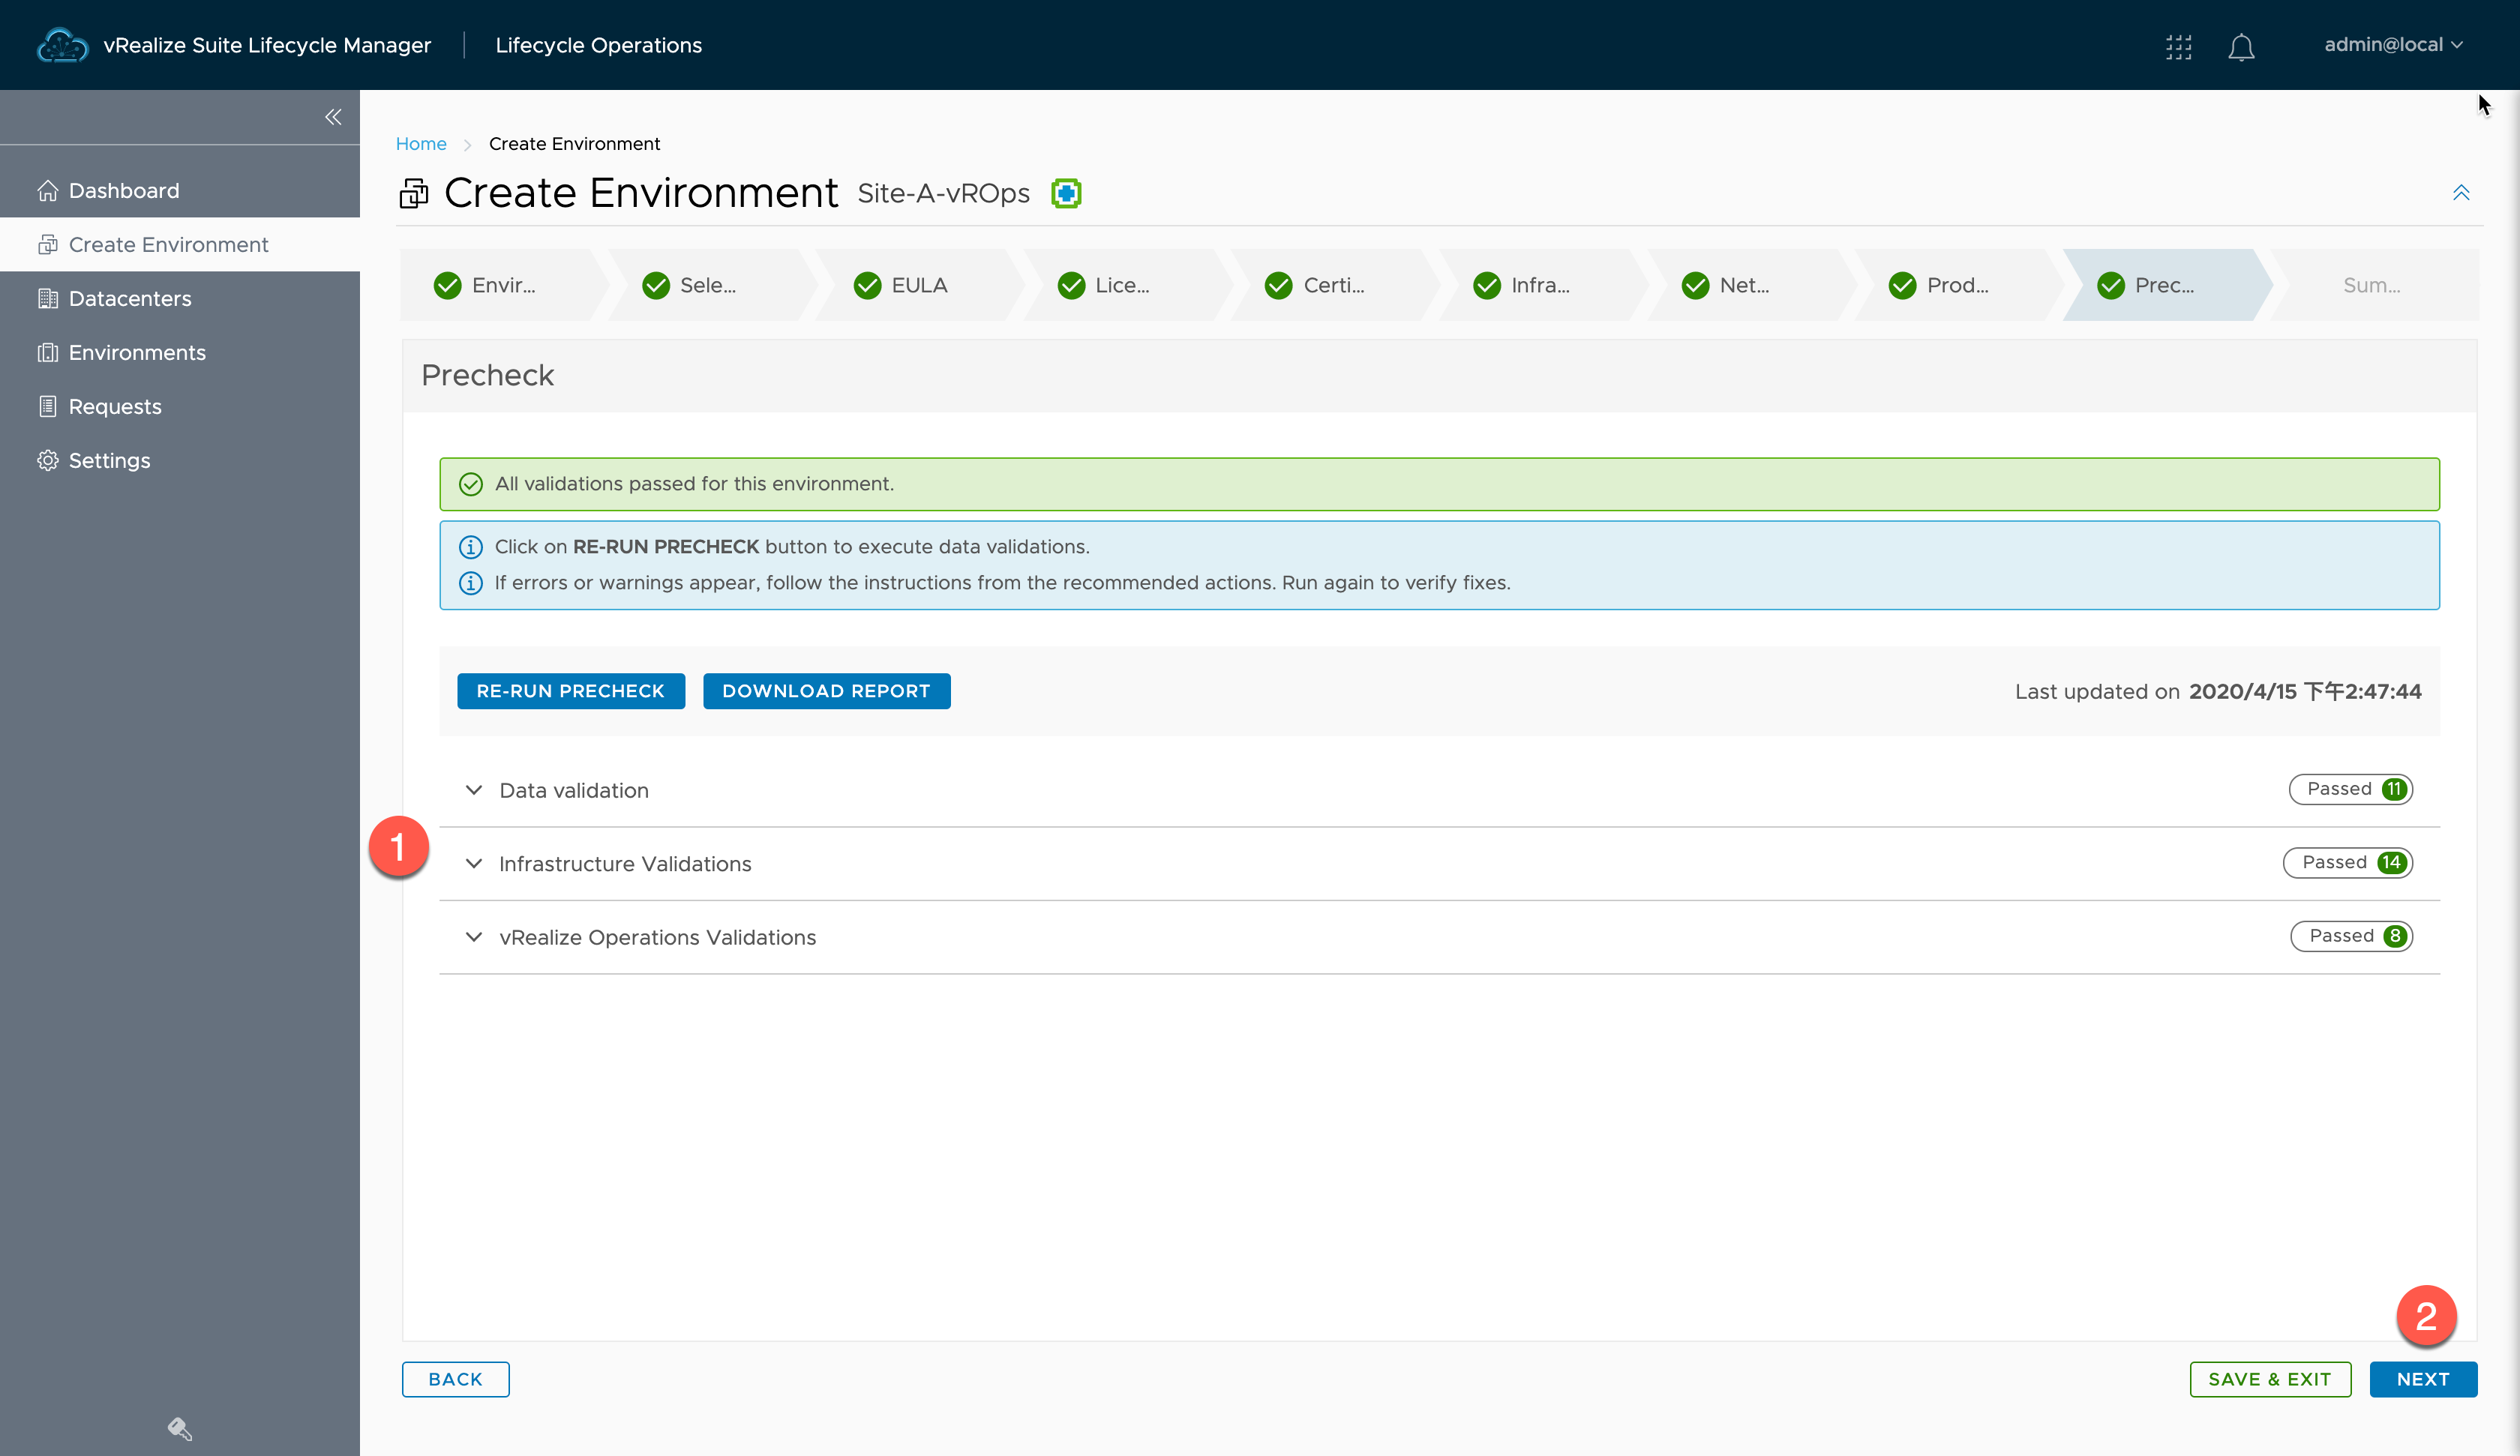The height and width of the screenshot is (1456, 2520).
Task: Click the Precheck step tab in wizard
Action: (x=2163, y=284)
